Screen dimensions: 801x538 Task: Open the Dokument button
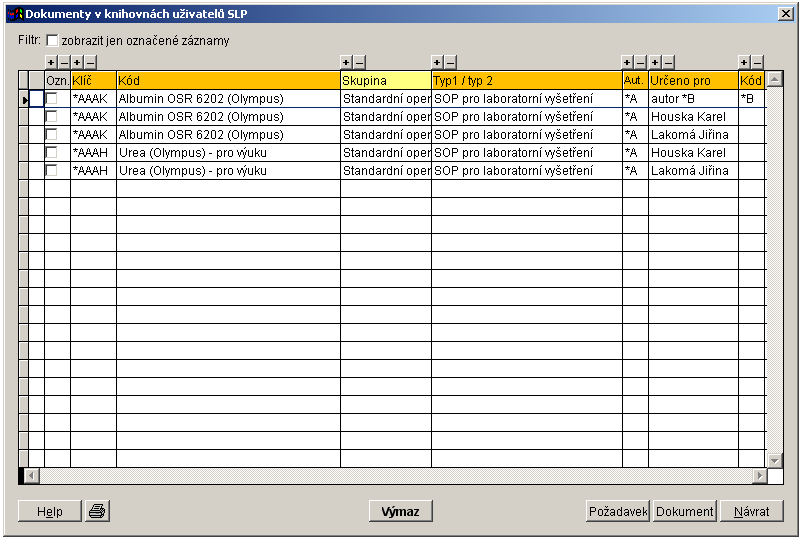click(x=685, y=511)
